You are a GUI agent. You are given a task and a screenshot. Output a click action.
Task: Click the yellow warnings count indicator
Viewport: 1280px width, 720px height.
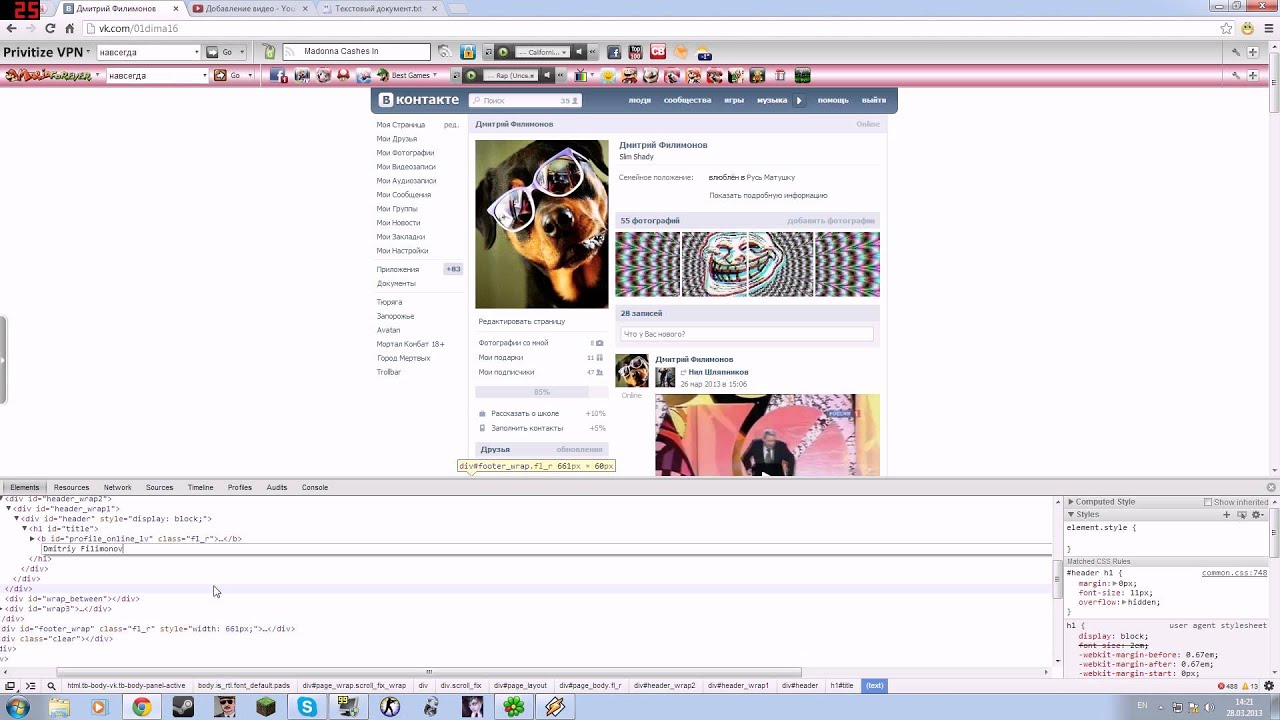point(1250,686)
